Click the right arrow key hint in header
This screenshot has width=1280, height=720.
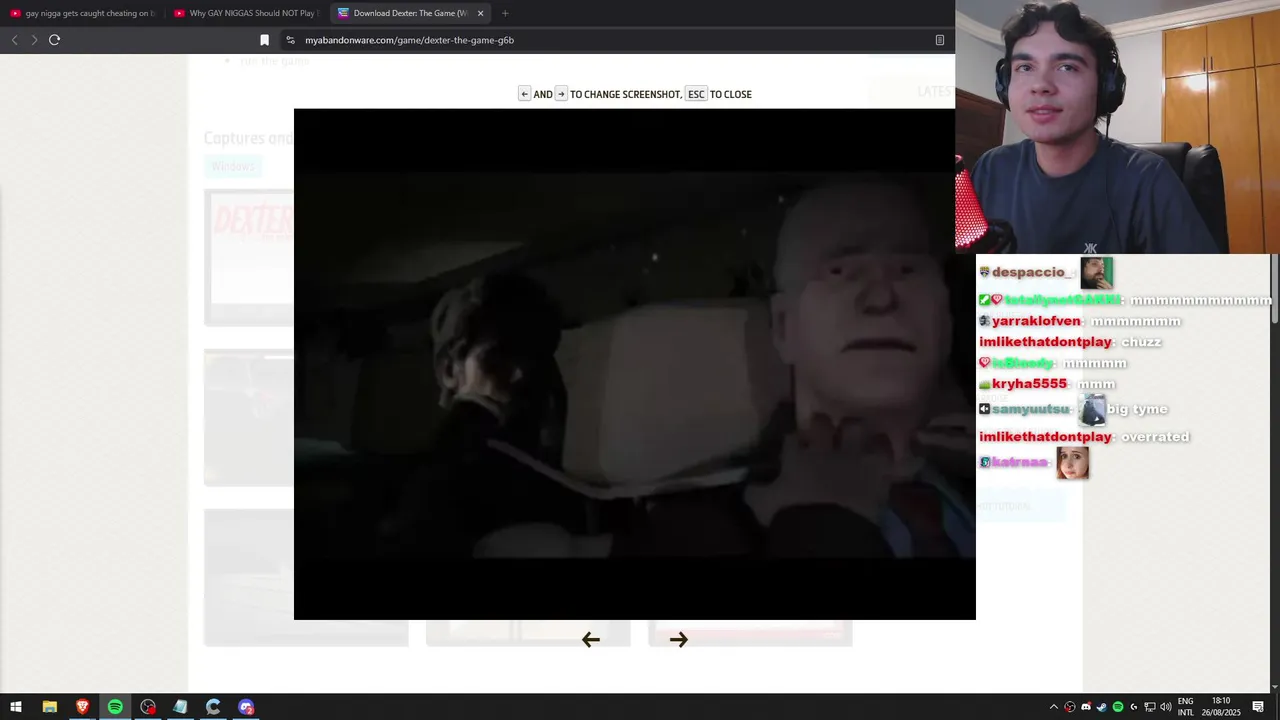561,94
